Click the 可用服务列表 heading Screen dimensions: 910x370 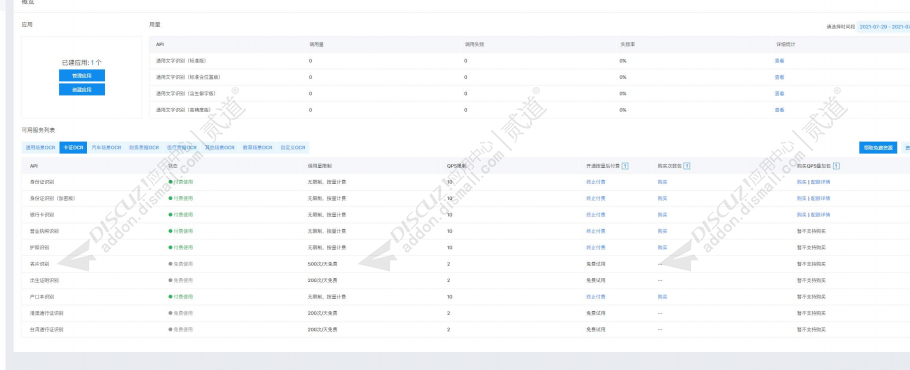[39, 130]
